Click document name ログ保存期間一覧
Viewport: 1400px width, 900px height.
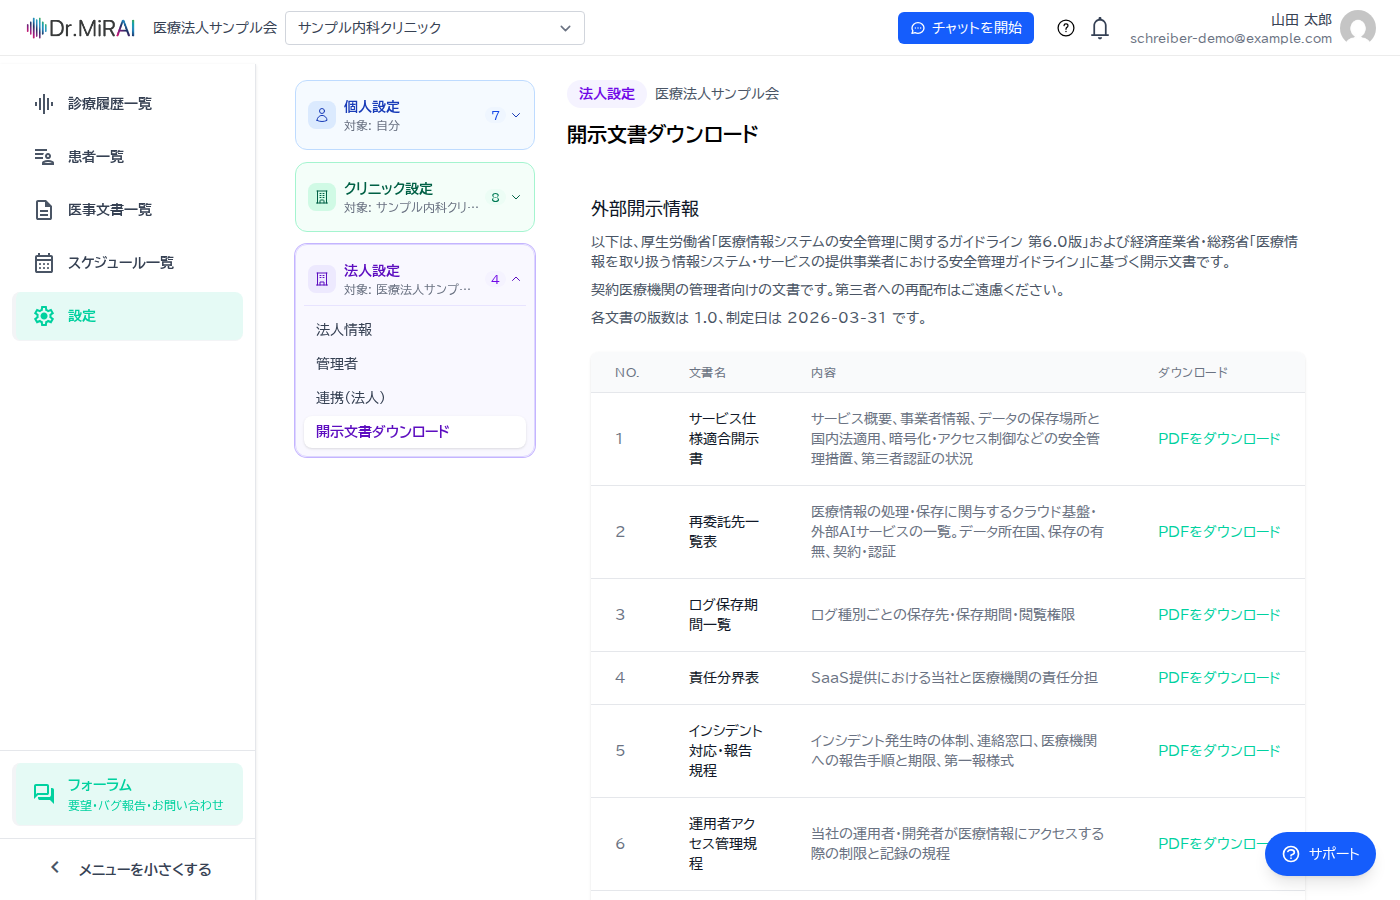point(723,615)
